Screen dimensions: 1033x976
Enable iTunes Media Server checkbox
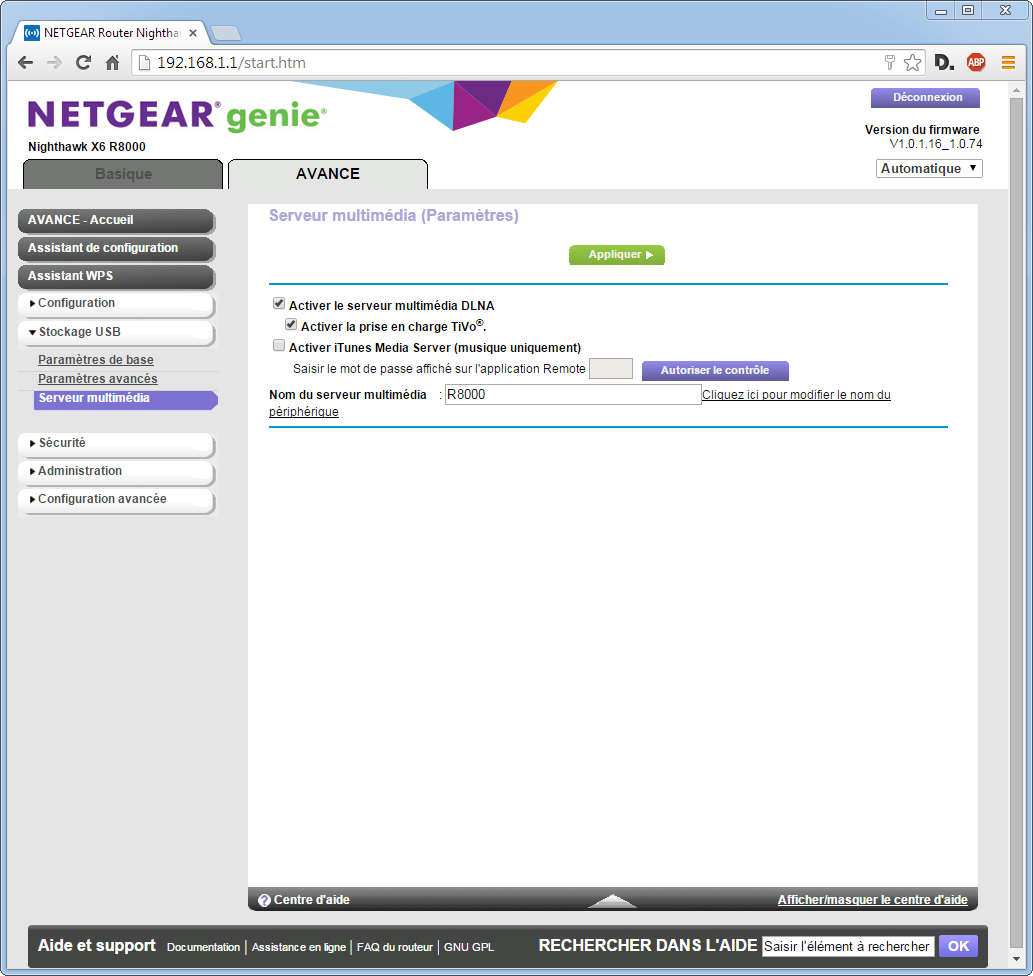279,346
